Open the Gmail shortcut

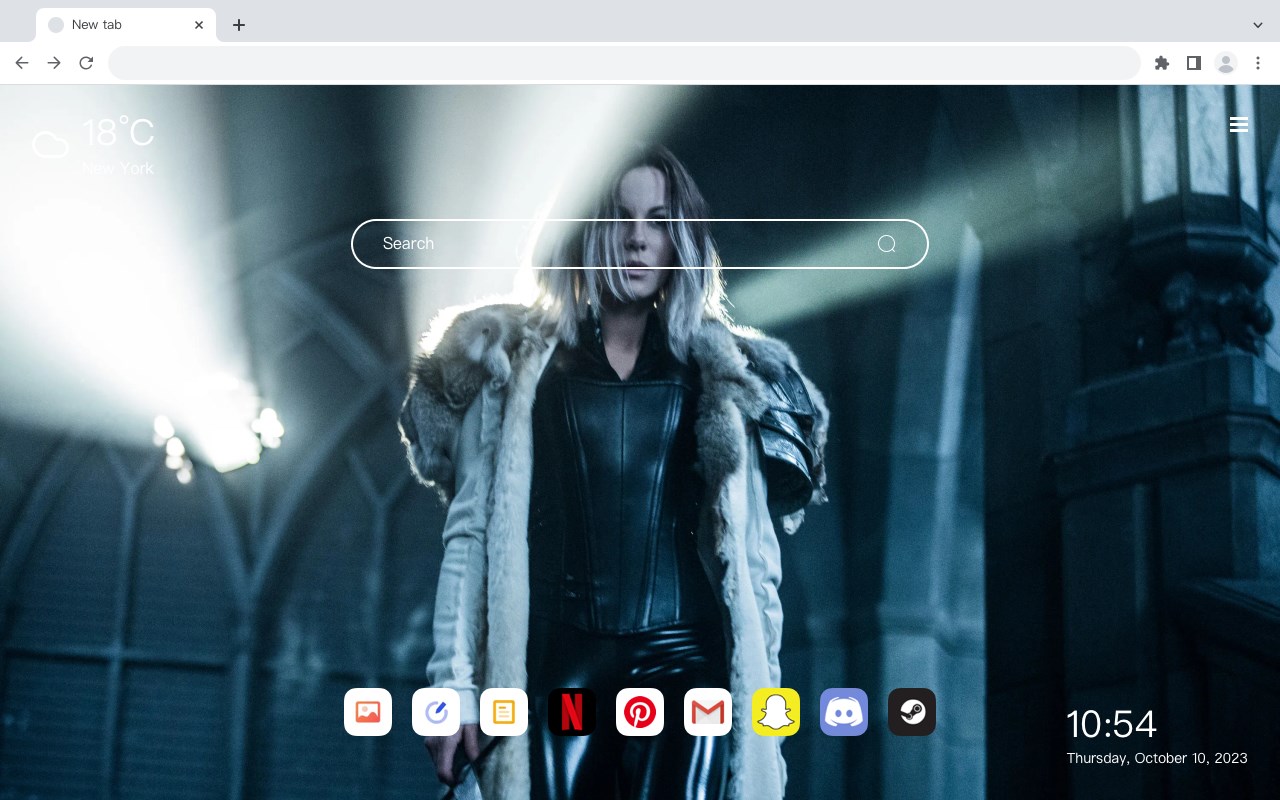708,712
